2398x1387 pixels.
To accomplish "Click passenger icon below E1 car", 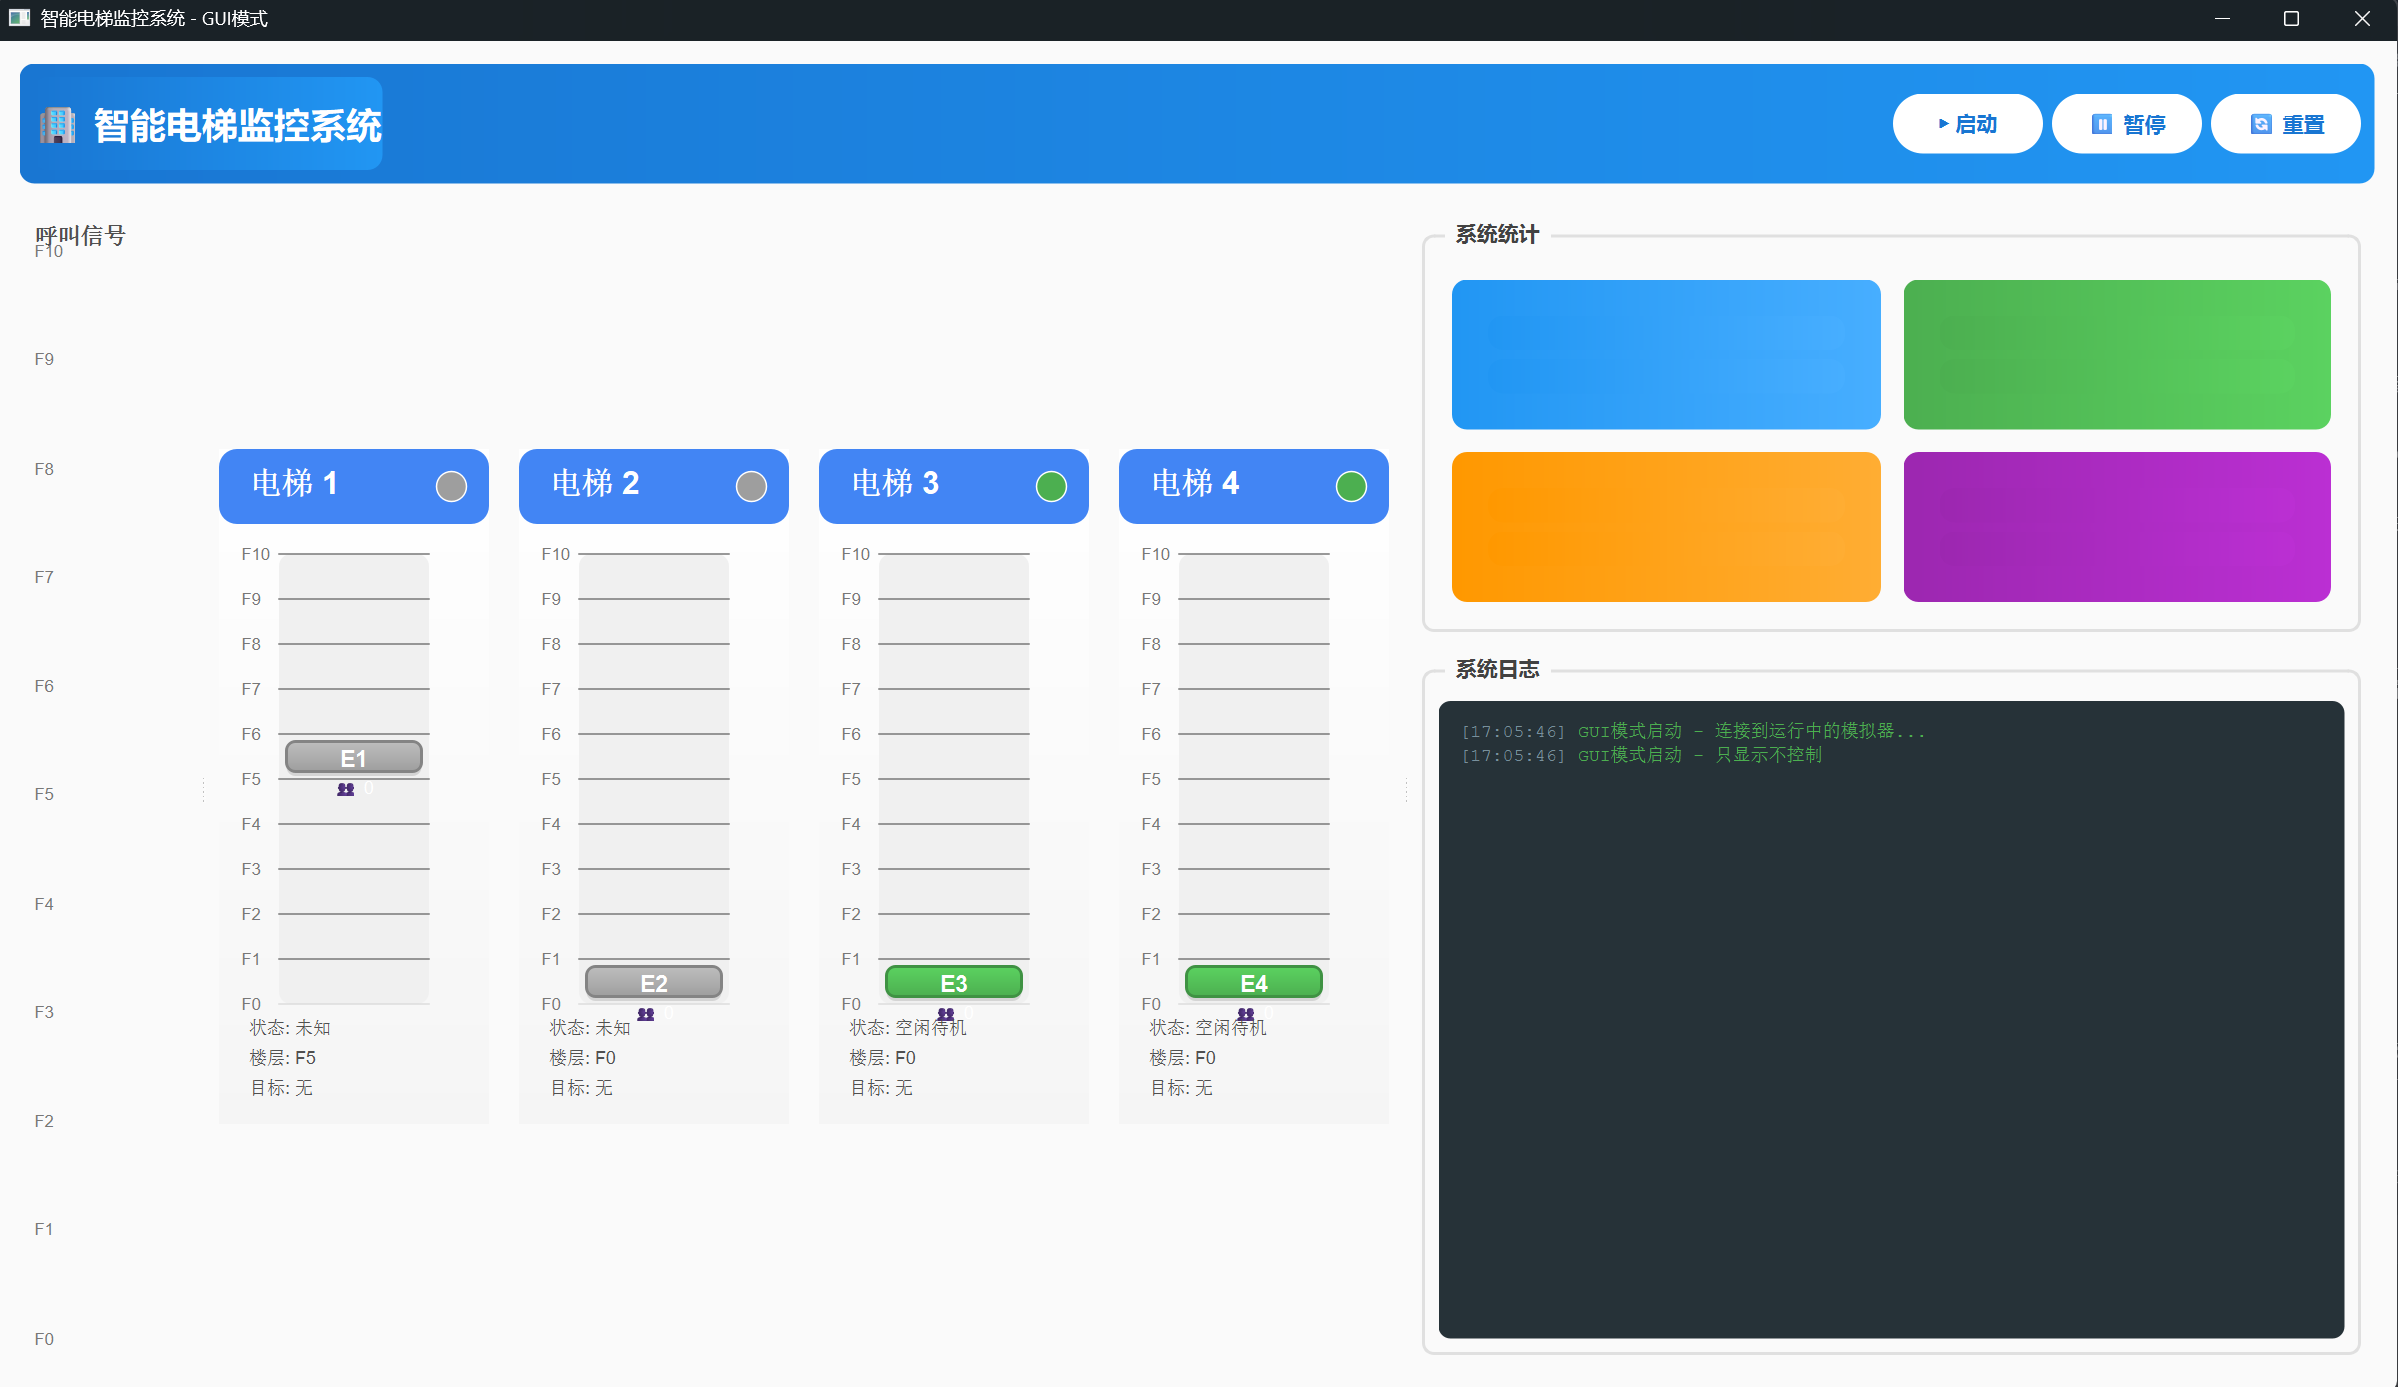I will point(346,790).
